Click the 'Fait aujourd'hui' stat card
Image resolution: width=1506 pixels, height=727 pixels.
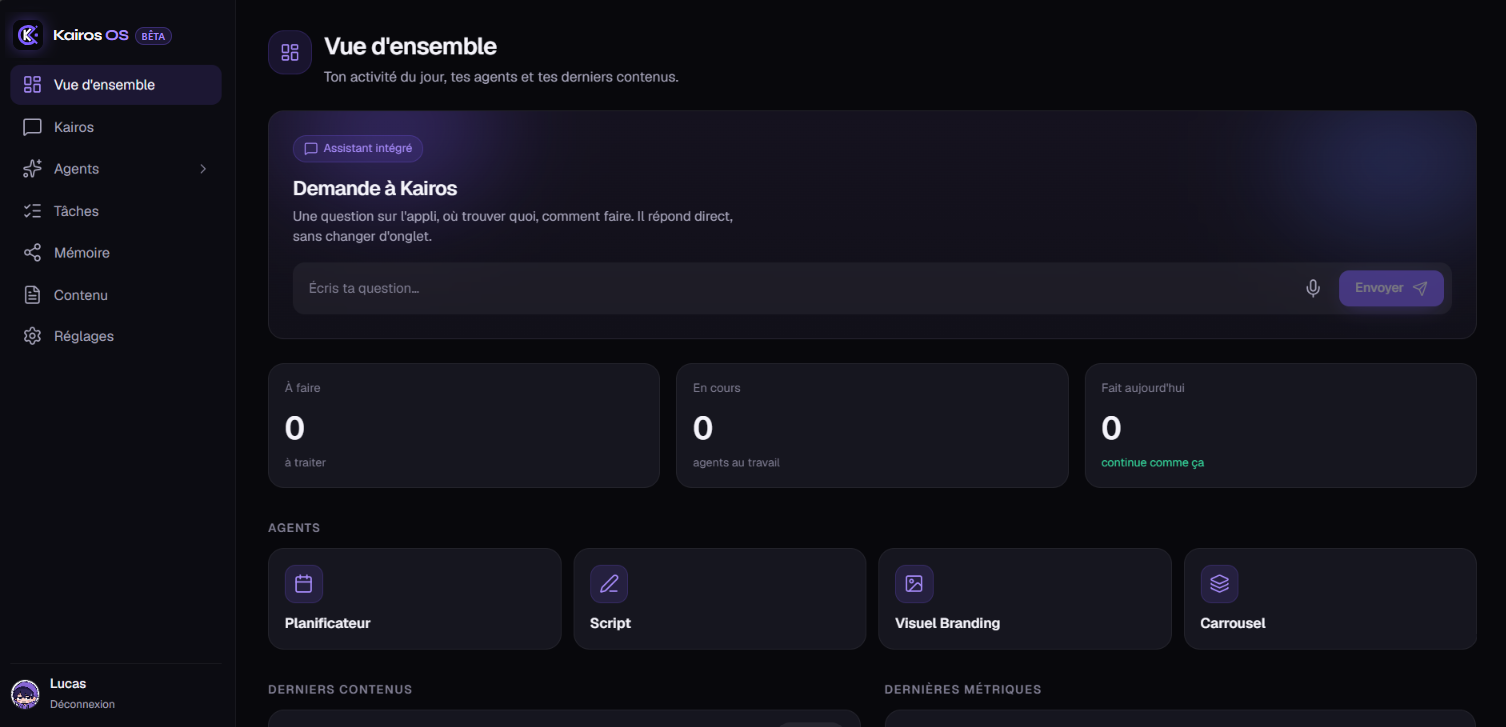pos(1281,425)
